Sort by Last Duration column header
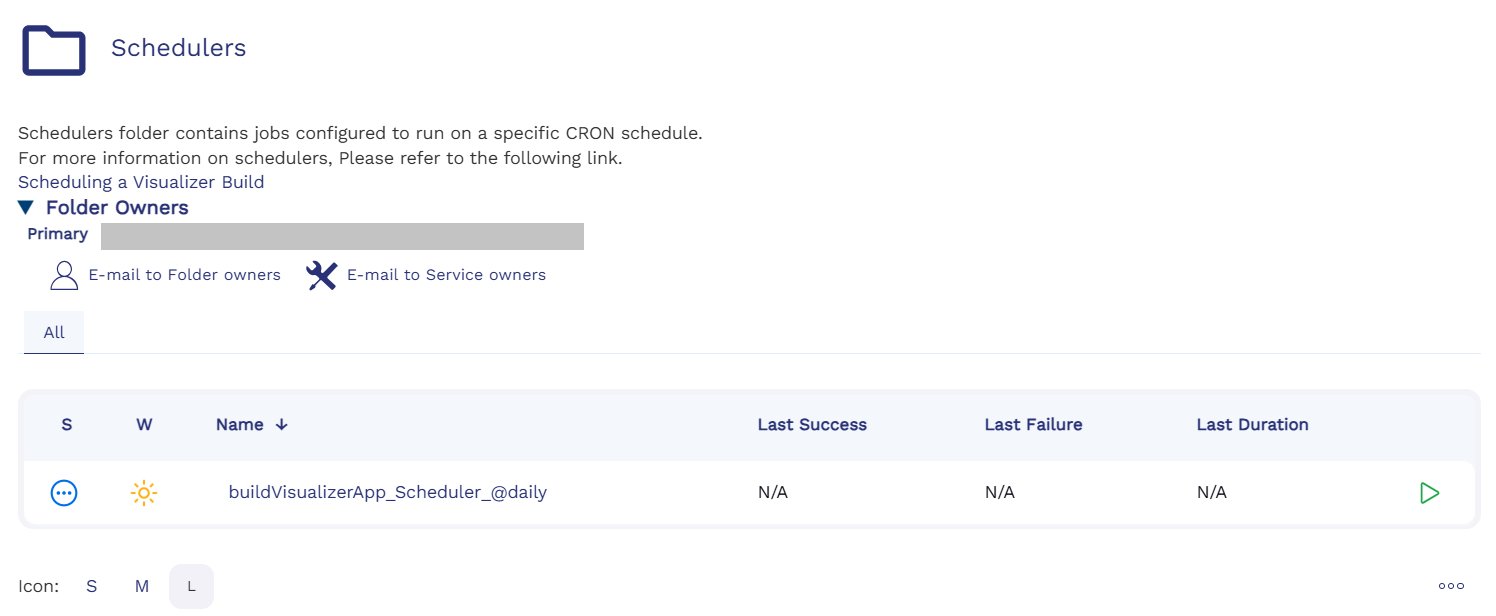1496x616 pixels. coord(1252,425)
